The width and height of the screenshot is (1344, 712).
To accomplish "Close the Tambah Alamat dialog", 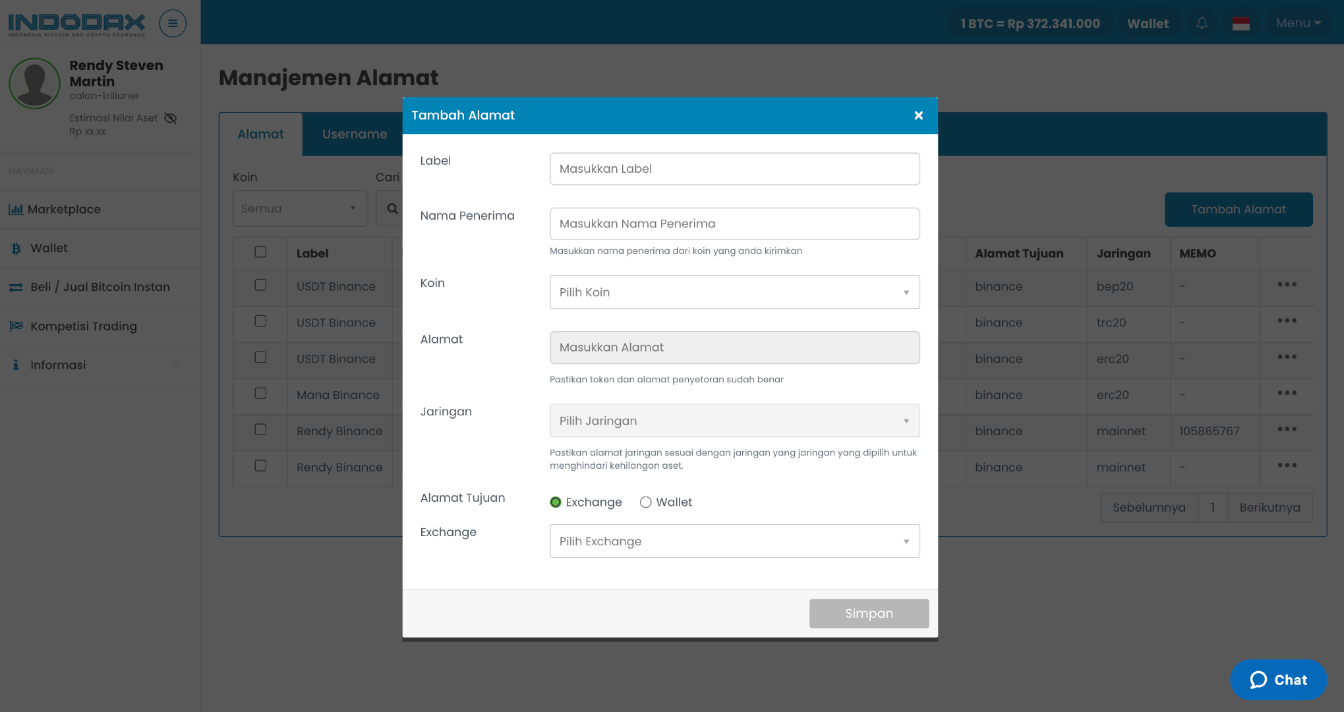I will point(918,116).
